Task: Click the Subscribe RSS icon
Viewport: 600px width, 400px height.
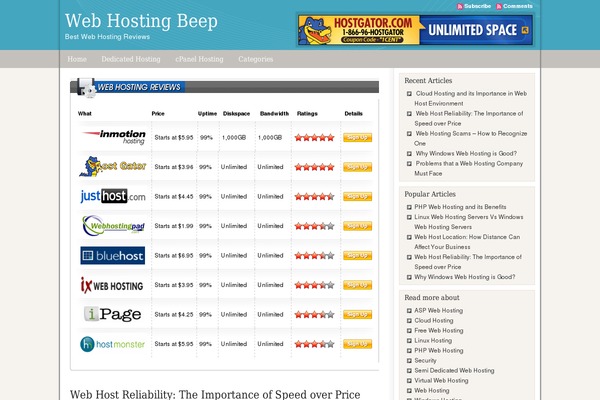Action: pos(460,7)
